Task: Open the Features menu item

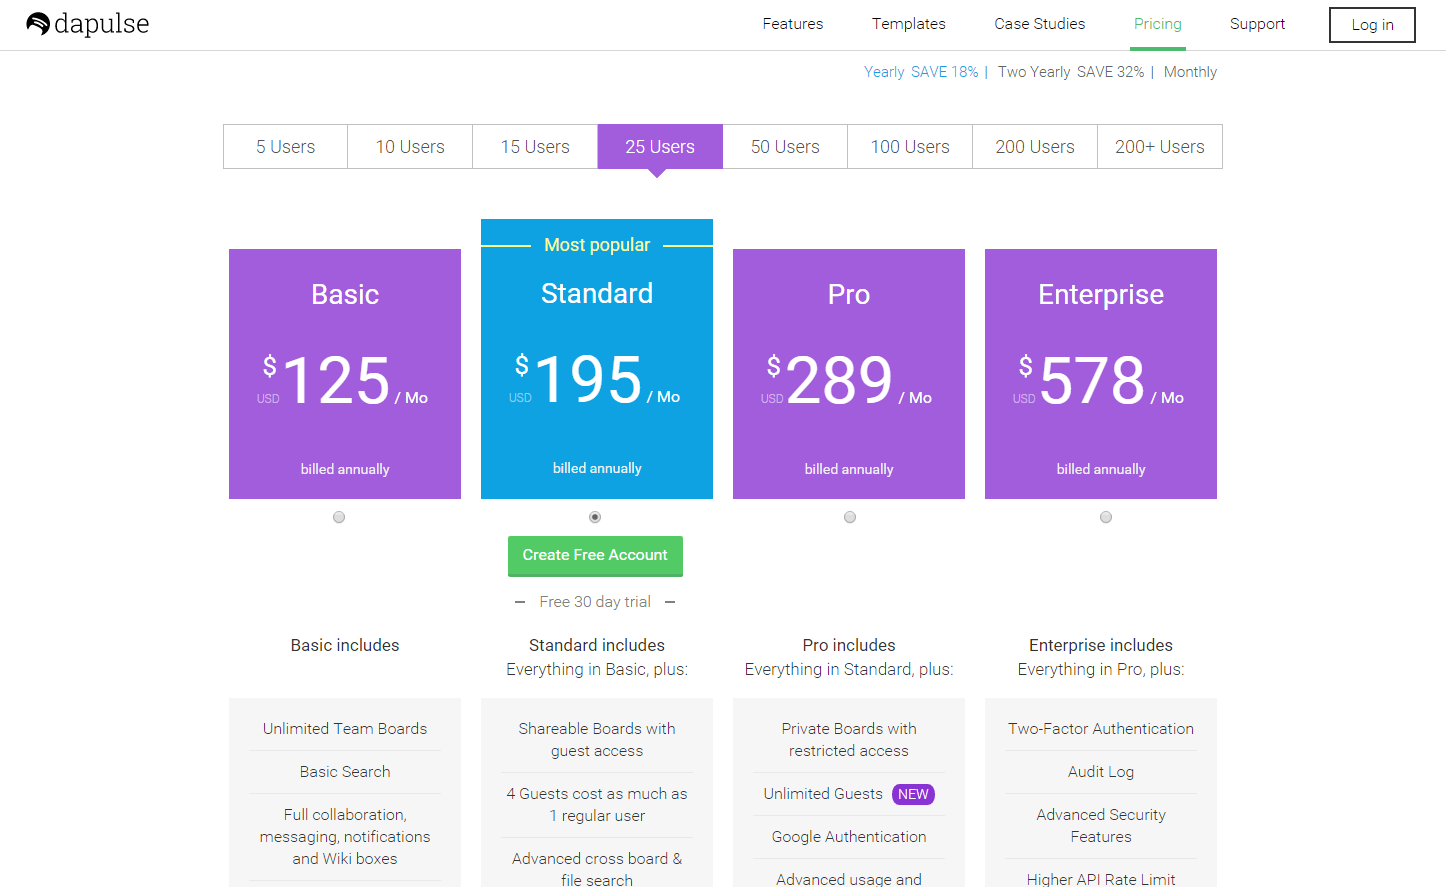Action: pos(792,24)
